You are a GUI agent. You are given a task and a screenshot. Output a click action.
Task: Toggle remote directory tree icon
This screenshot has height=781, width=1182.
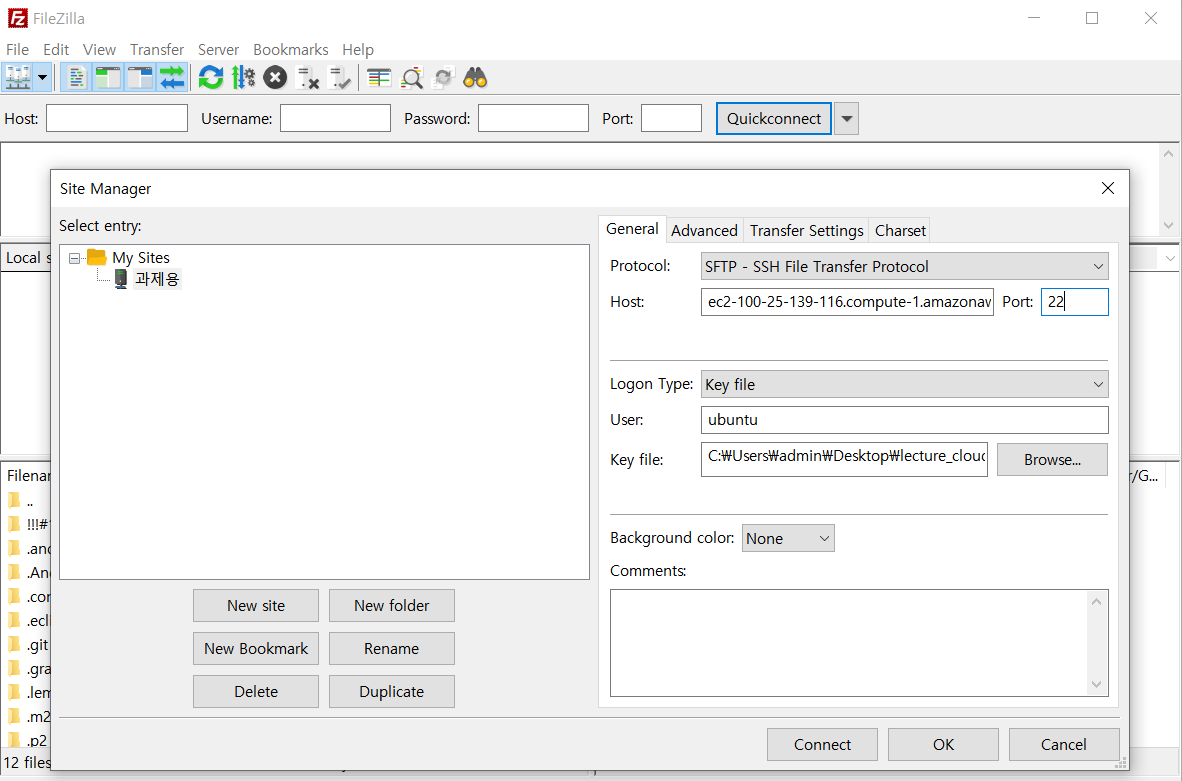pyautogui.click(x=140, y=78)
